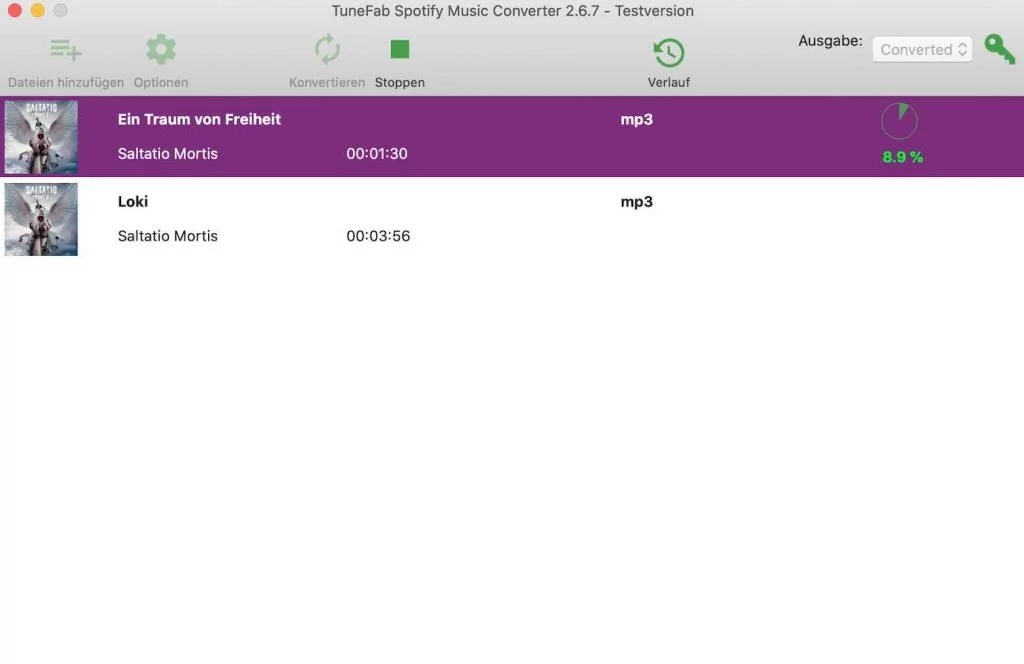
Task: Click the Dateien hinzufügen label
Action: (66, 83)
